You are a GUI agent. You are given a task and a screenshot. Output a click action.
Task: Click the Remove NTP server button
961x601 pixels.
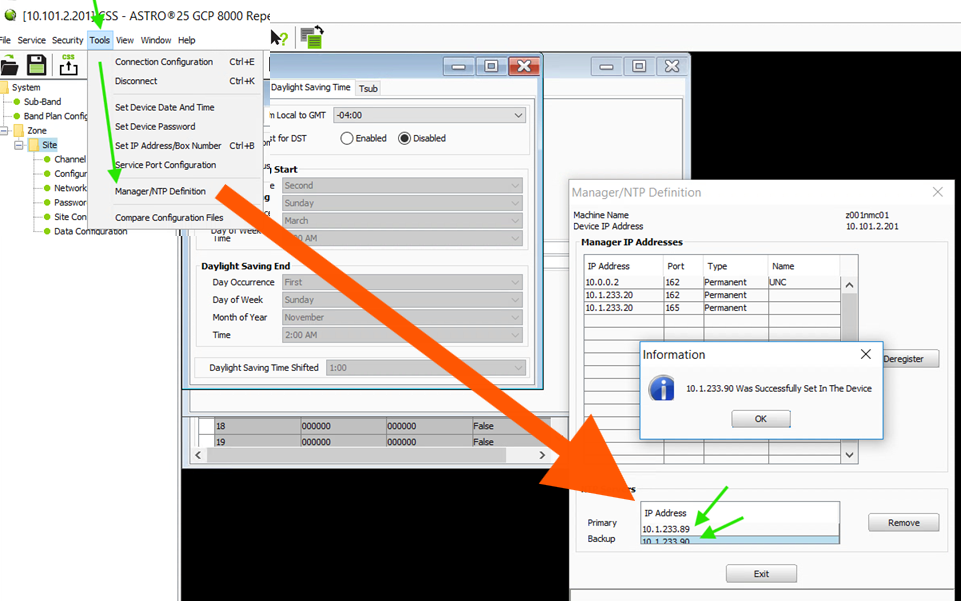[903, 523]
